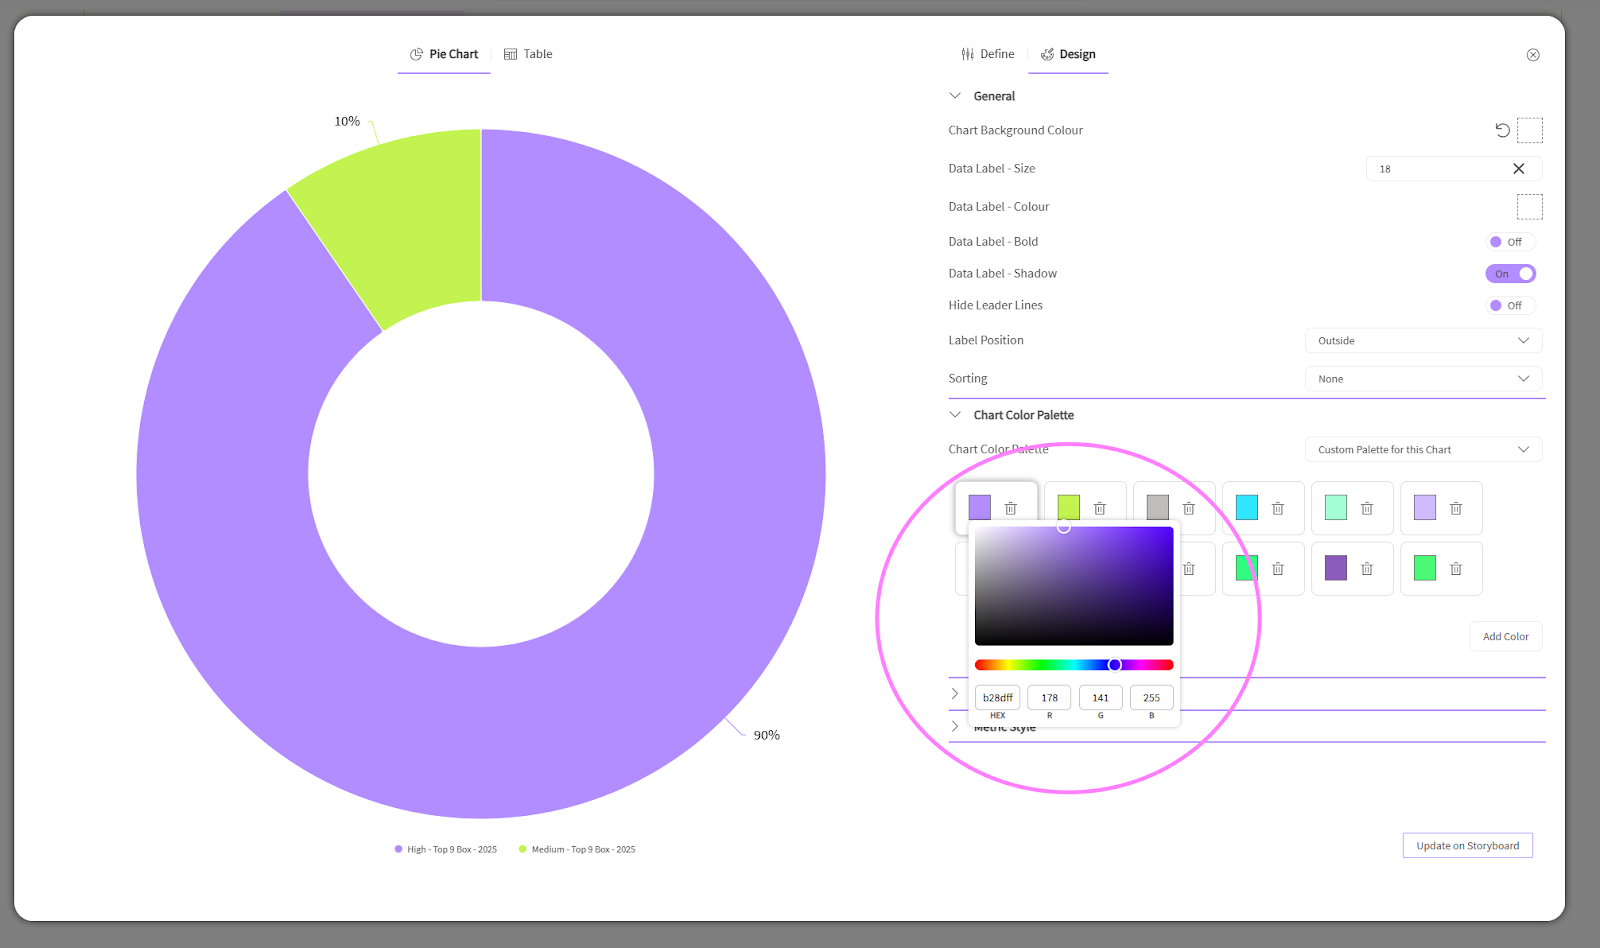1600x948 pixels.
Task: Delete the dark purple palette color
Action: coord(1367,569)
